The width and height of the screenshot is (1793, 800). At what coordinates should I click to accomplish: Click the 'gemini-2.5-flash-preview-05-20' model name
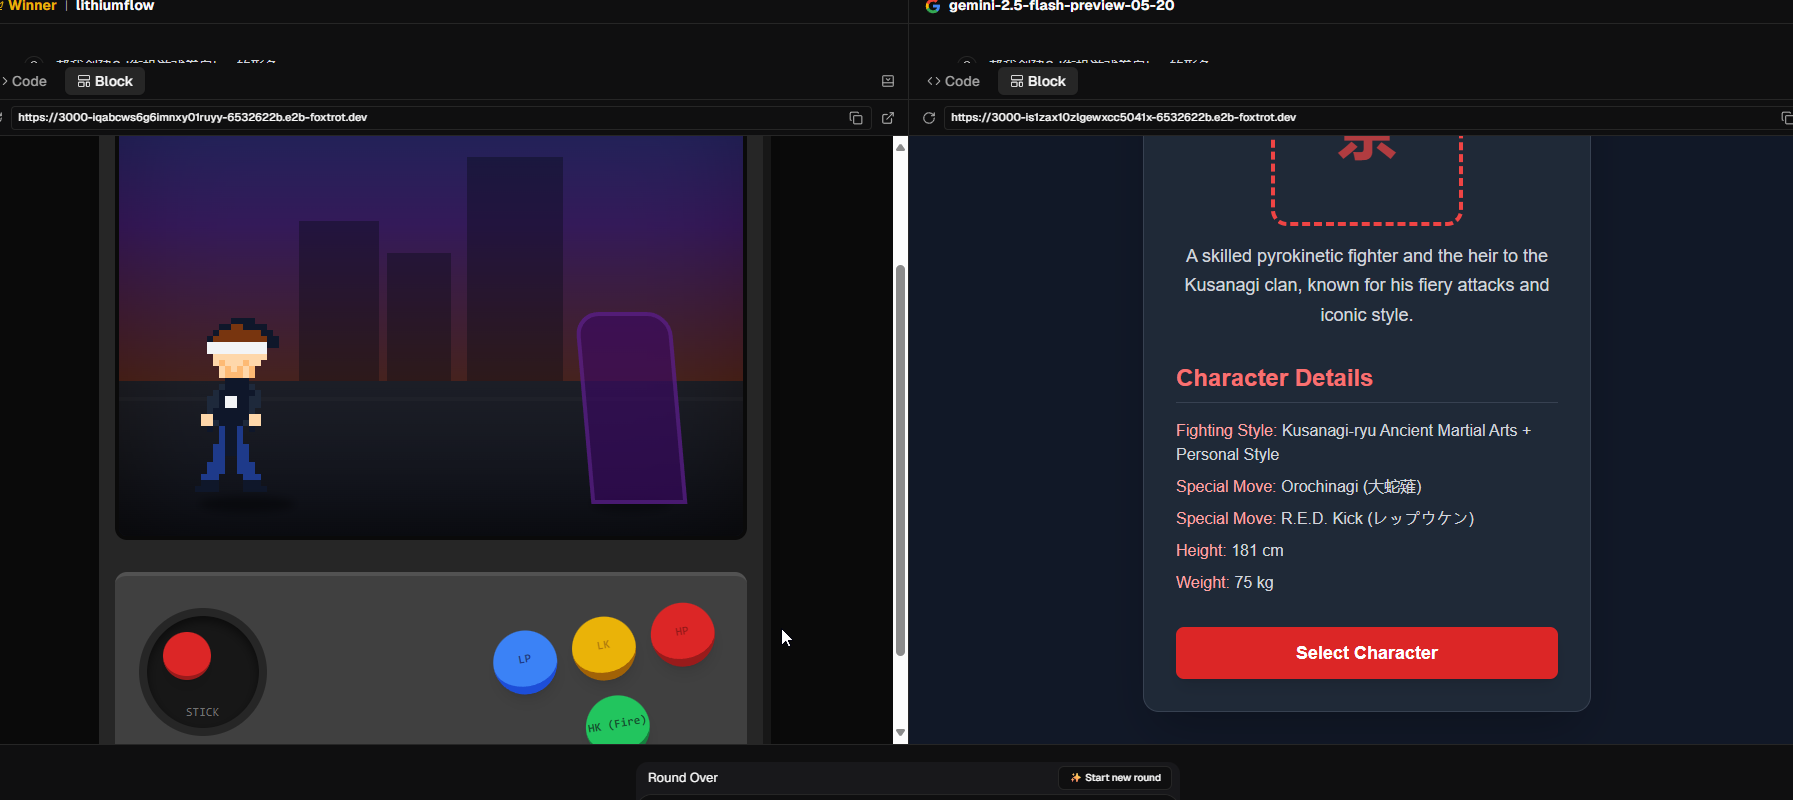[1062, 6]
